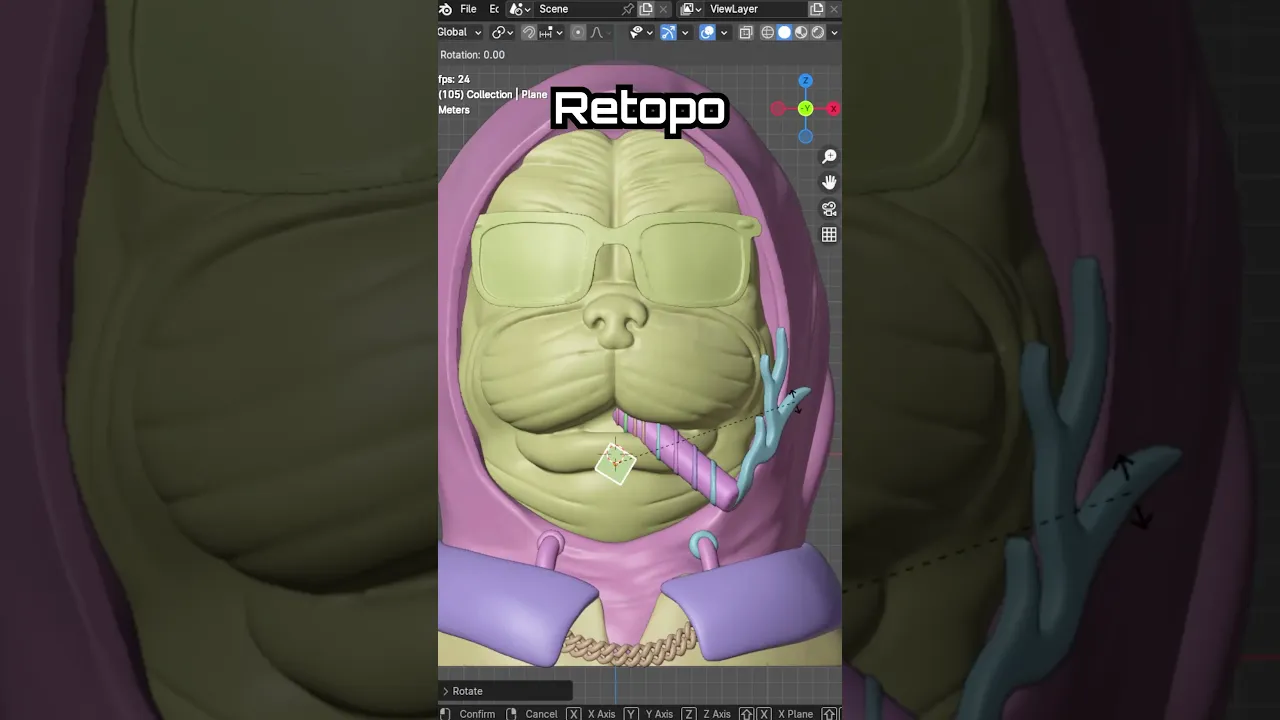Open the view layer browse dropdown

tap(691, 9)
